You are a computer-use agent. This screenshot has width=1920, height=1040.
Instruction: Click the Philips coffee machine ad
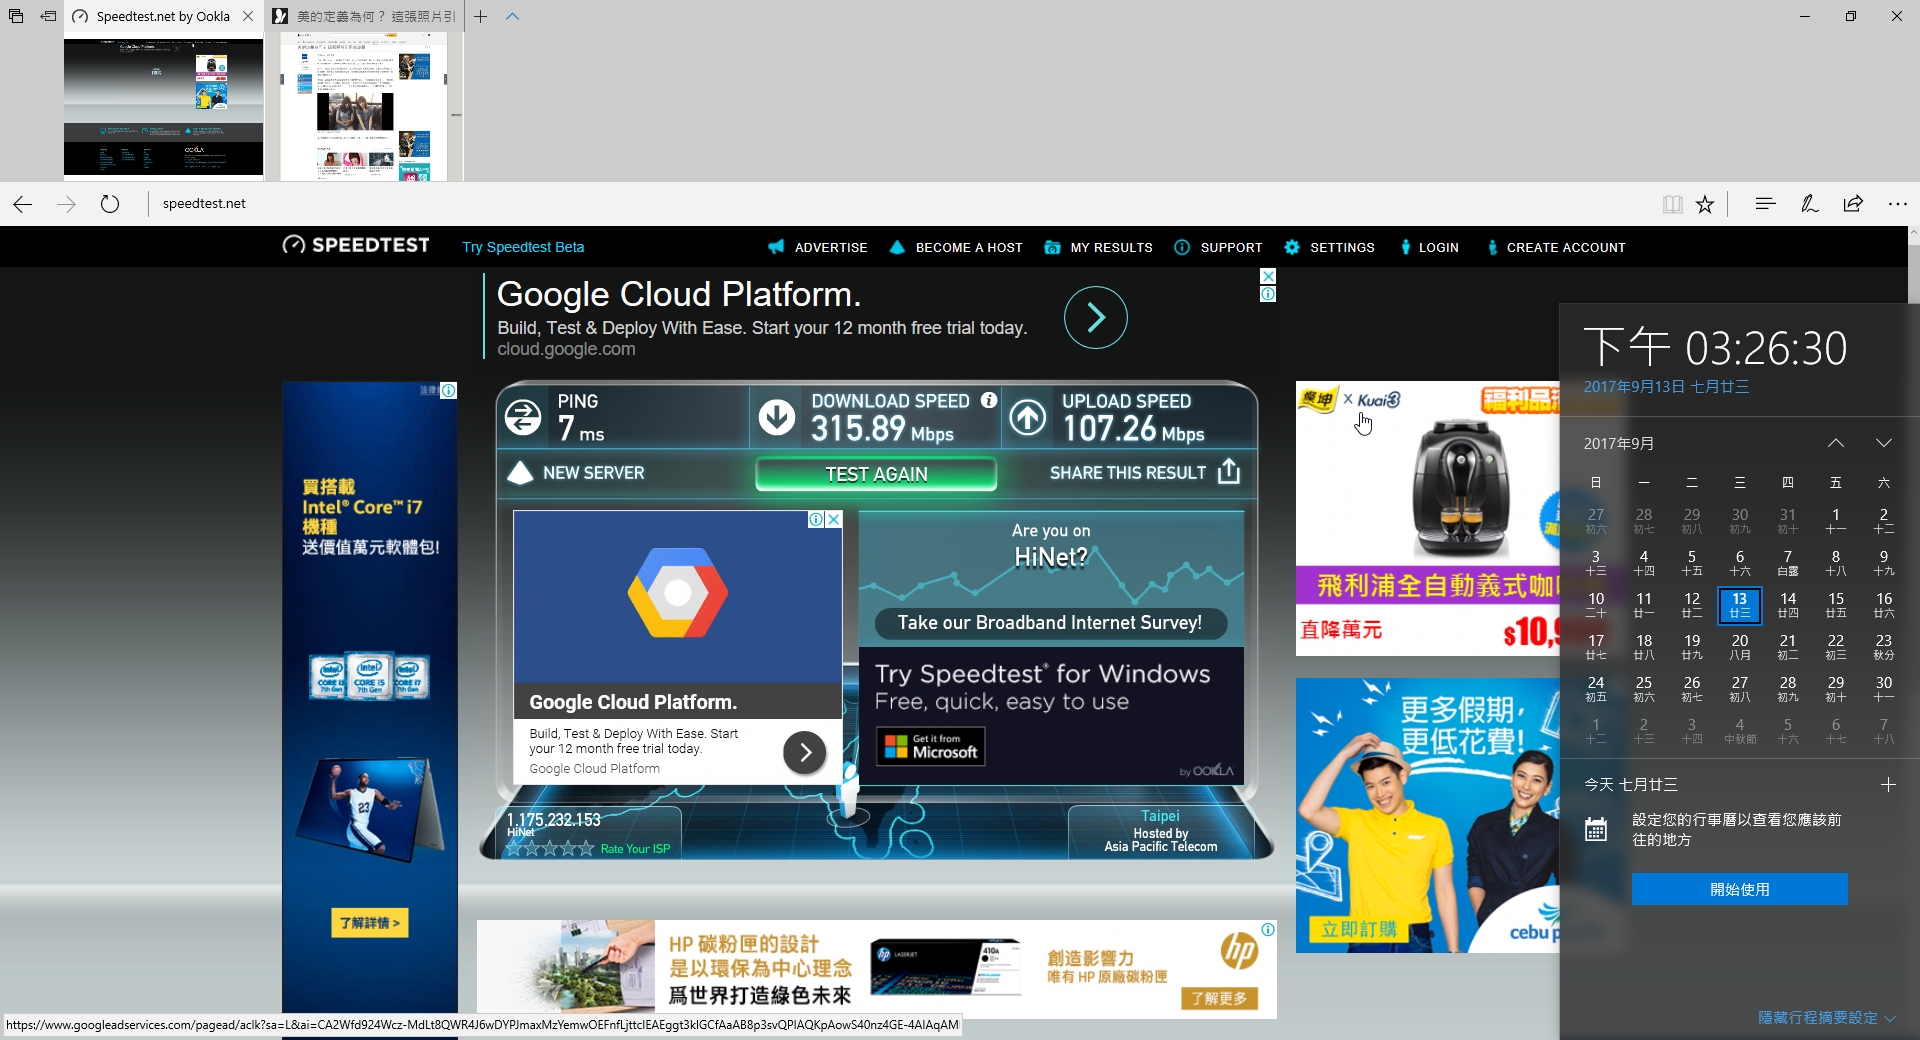pos(1427,518)
